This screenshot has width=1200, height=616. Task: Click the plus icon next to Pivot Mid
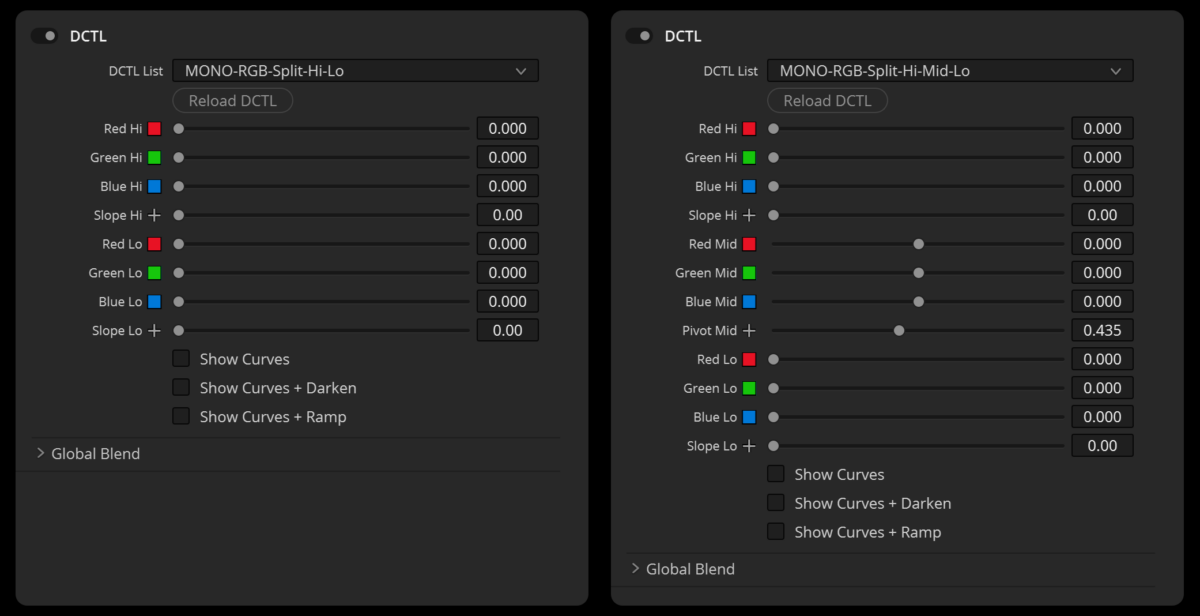point(748,330)
